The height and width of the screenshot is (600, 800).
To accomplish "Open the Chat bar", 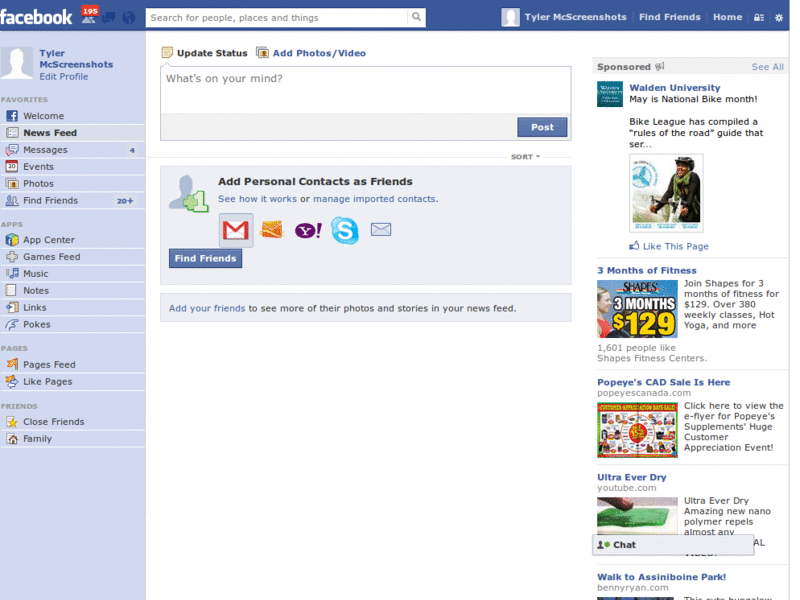I will coord(672,544).
